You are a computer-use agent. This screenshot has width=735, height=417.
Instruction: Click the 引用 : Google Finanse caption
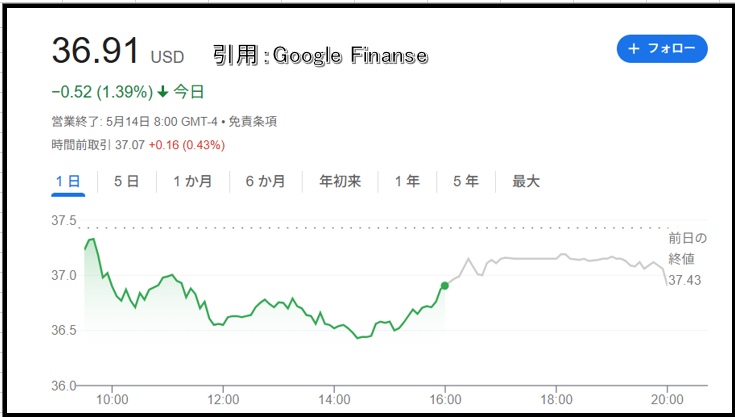click(x=320, y=55)
